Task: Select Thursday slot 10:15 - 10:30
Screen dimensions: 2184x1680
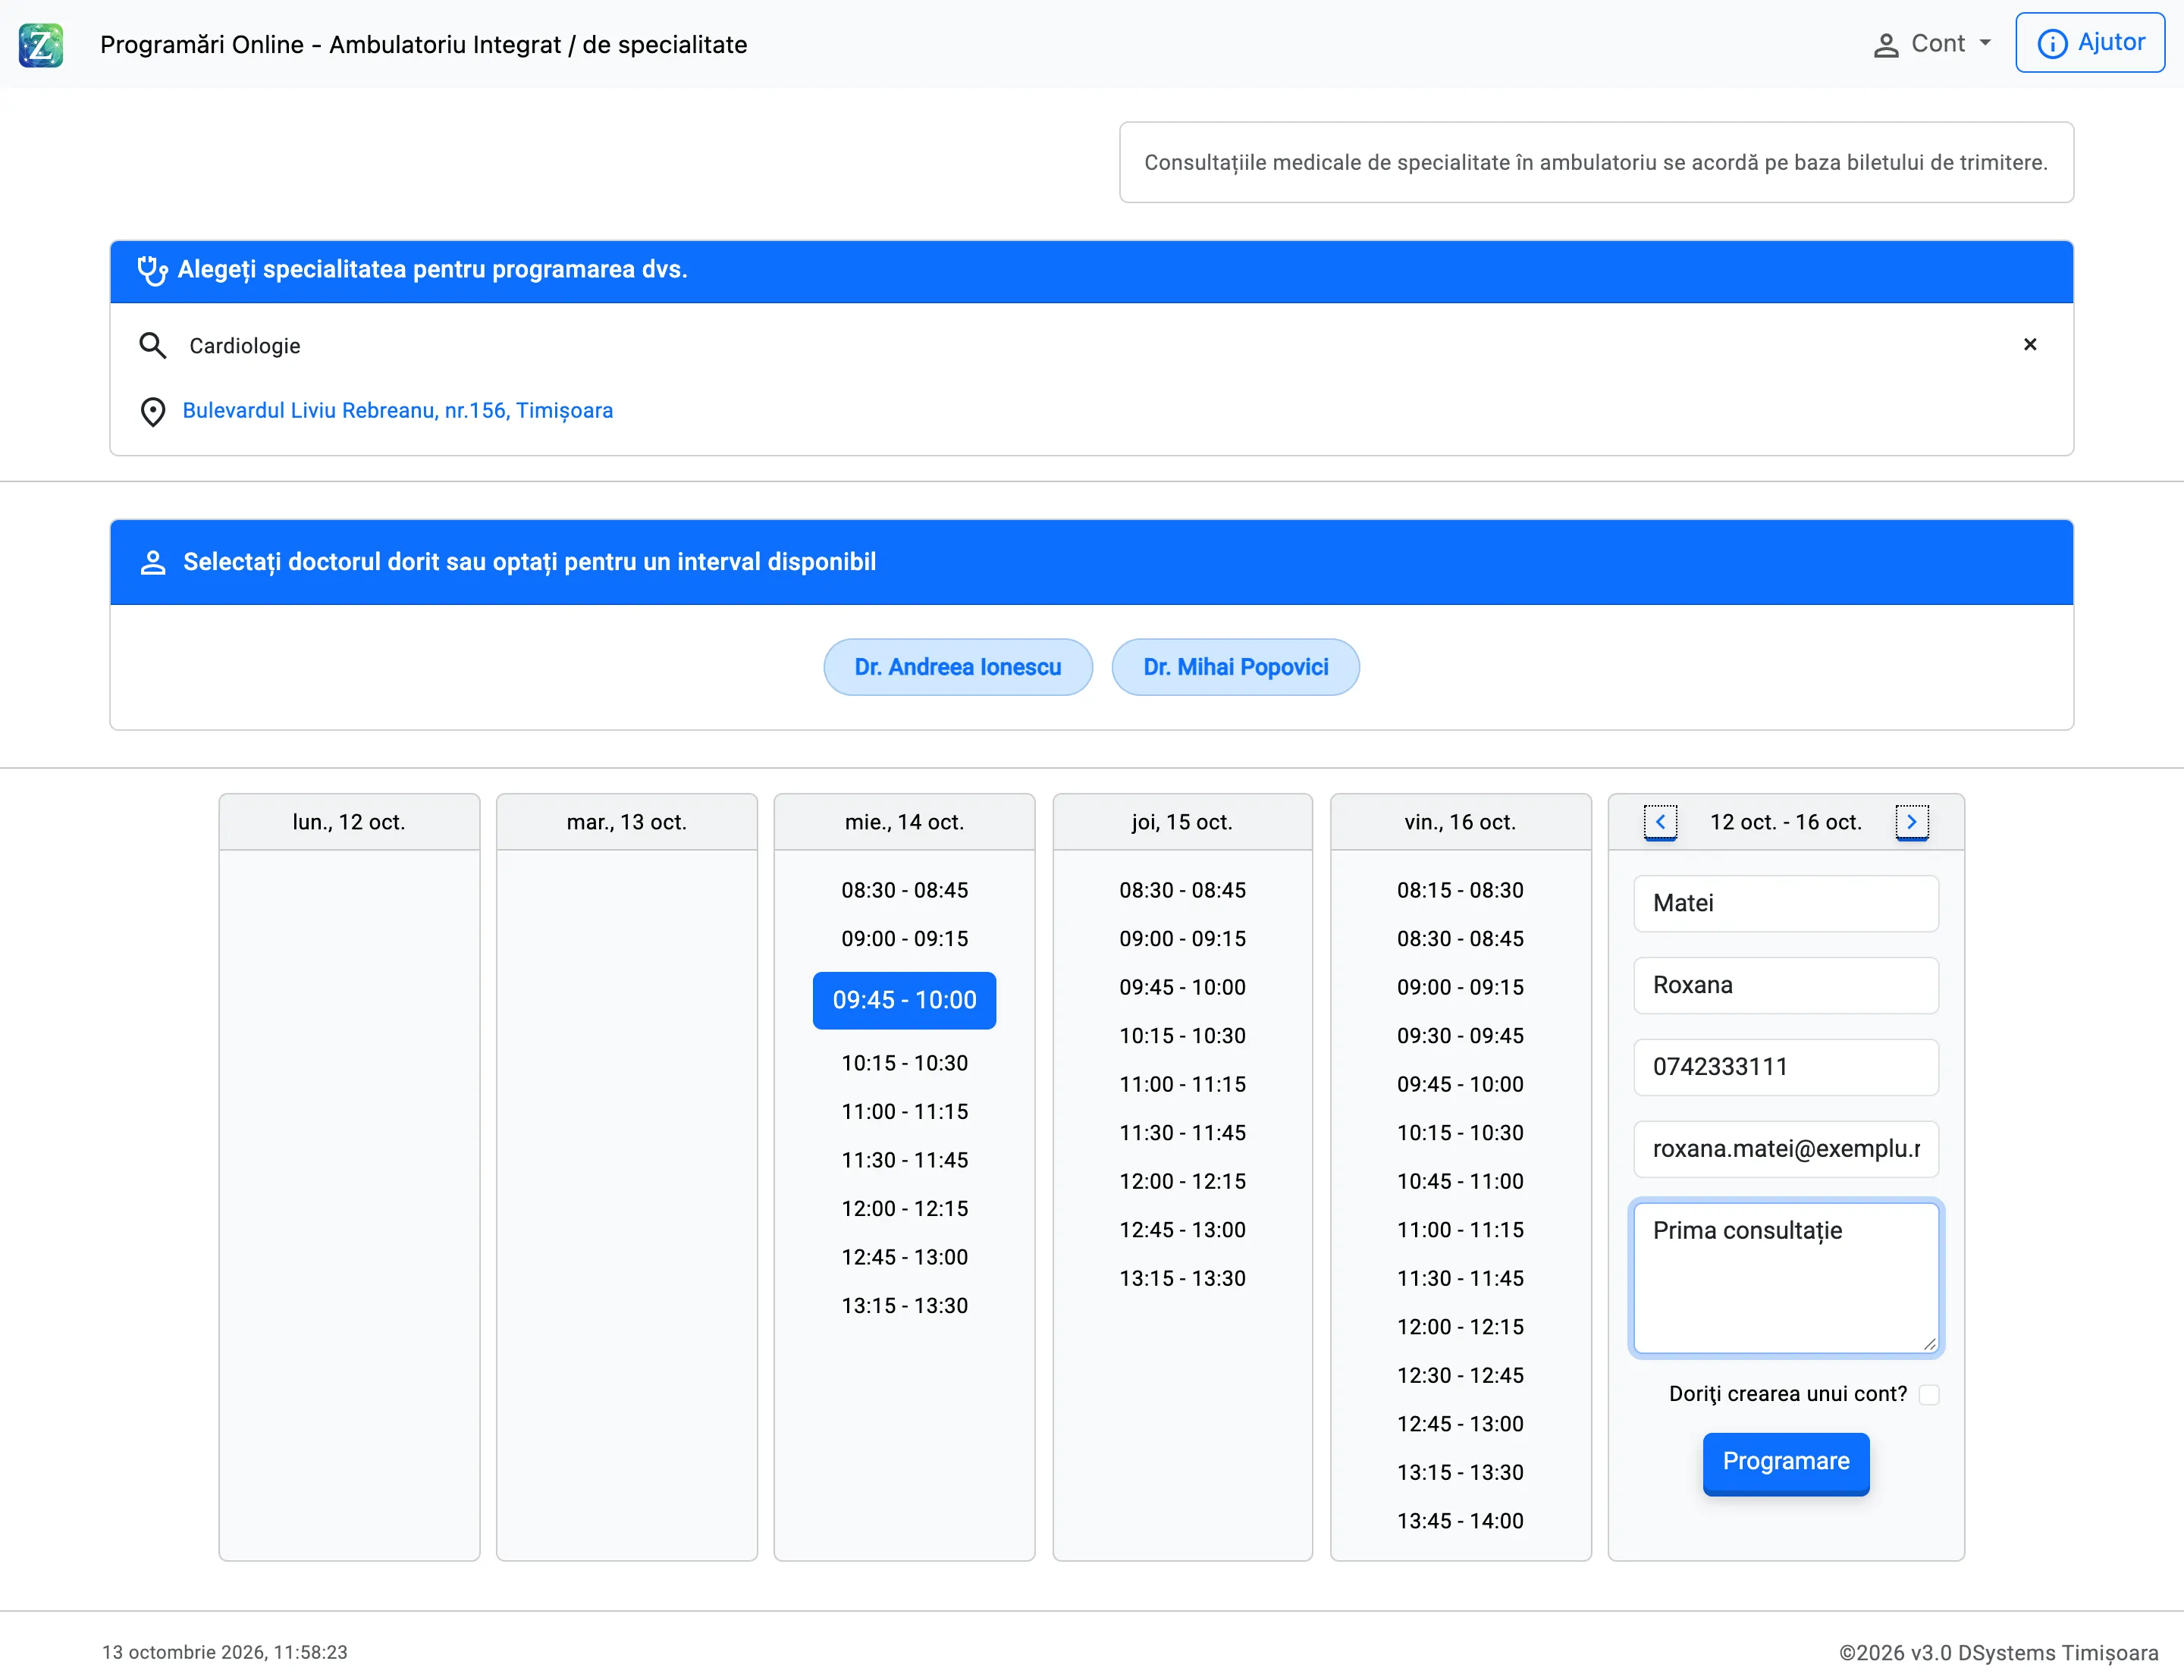Action: [1183, 1036]
